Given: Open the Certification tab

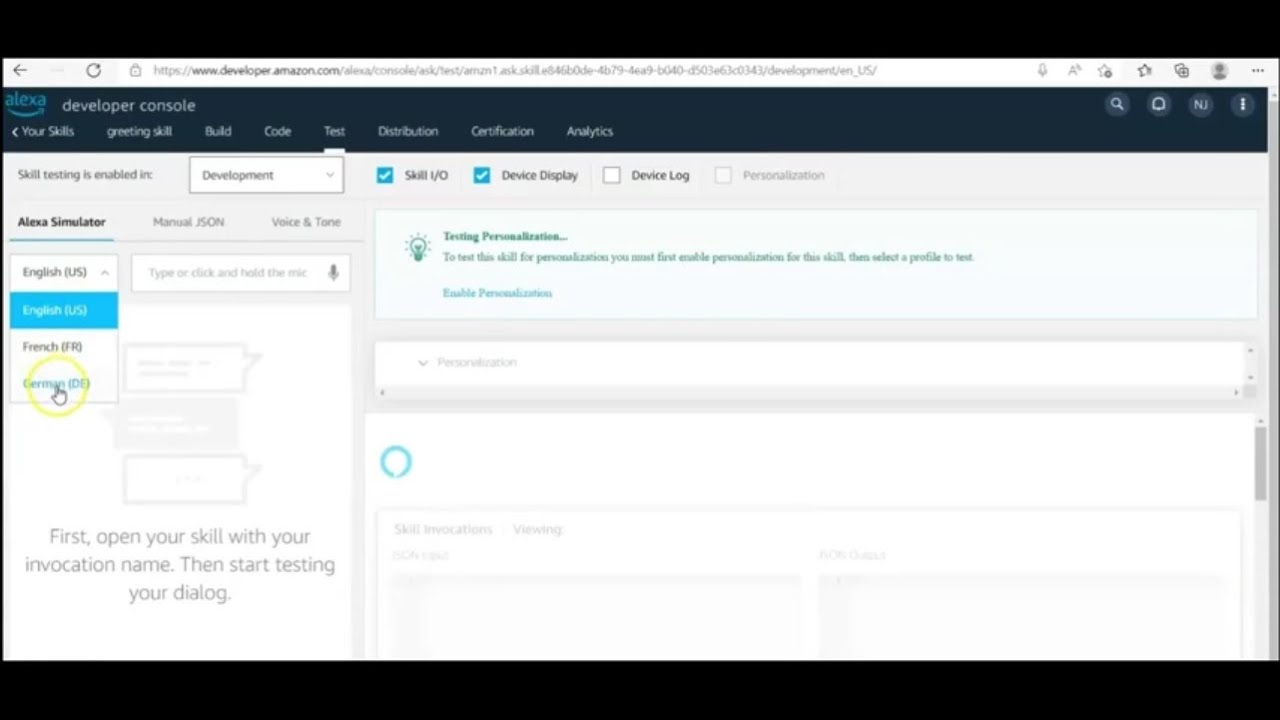Looking at the screenshot, I should coord(502,131).
